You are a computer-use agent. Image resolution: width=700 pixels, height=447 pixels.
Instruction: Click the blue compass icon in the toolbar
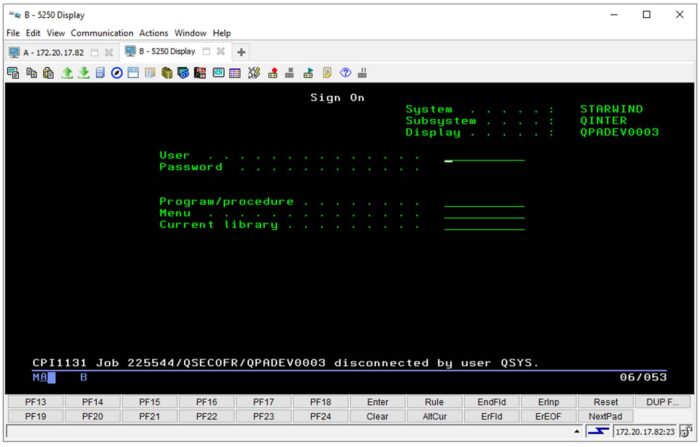tap(117, 72)
